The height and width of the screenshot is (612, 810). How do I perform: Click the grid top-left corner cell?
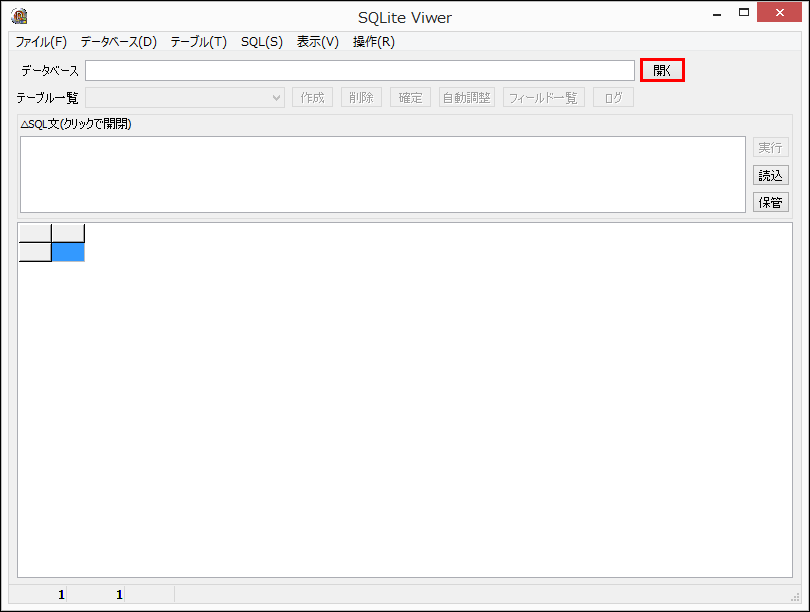click(x=35, y=233)
